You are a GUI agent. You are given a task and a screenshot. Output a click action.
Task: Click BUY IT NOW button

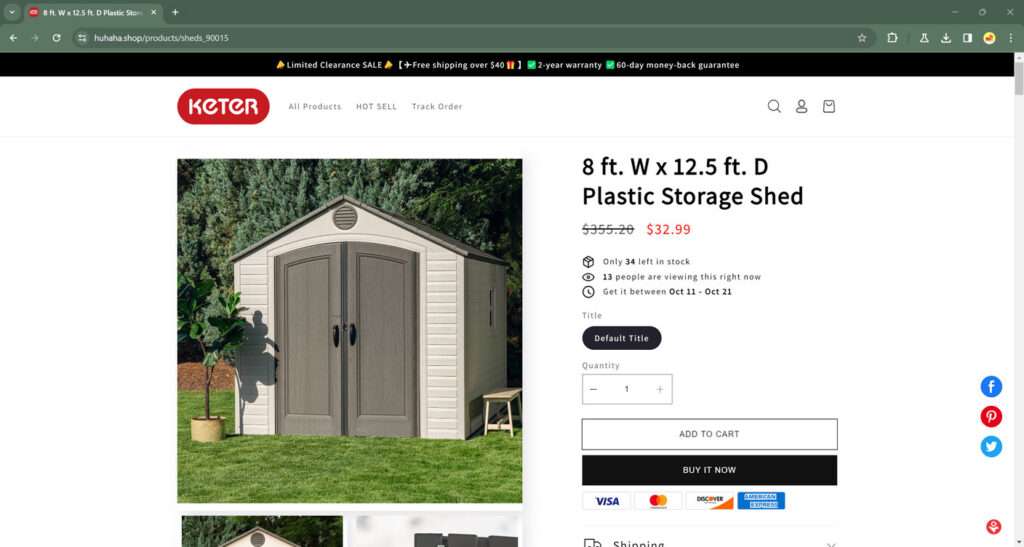[x=709, y=470]
